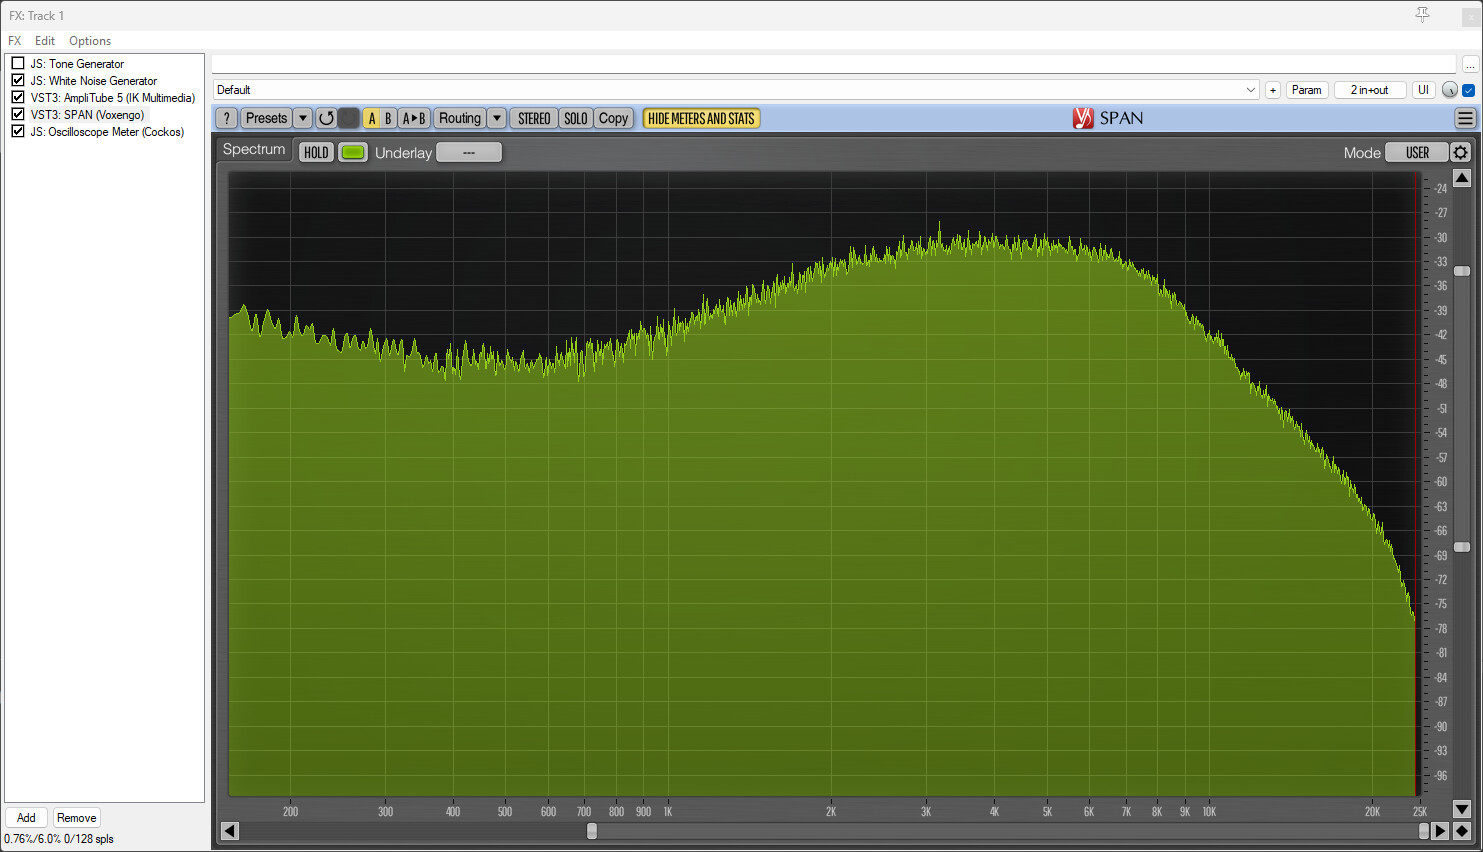
Task: Open the Default preset dropdown
Action: [x=736, y=90]
